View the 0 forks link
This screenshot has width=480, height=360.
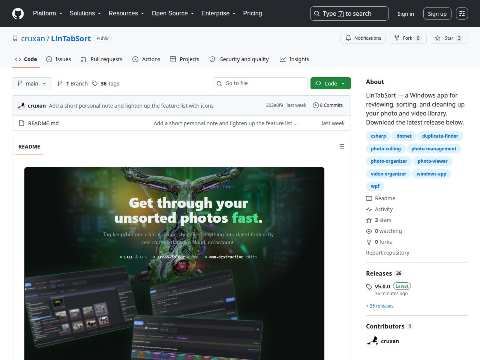click(x=379, y=242)
